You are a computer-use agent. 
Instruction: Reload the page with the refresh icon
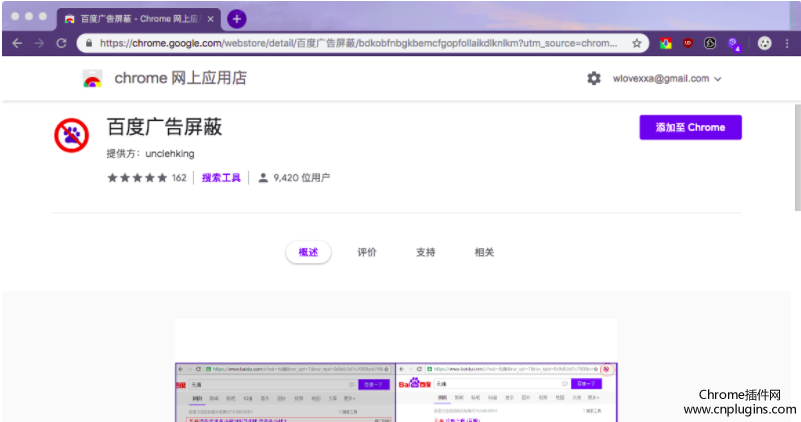click(x=62, y=43)
